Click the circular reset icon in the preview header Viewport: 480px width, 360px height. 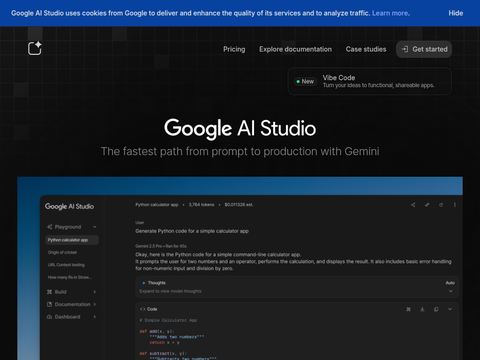pos(441,205)
